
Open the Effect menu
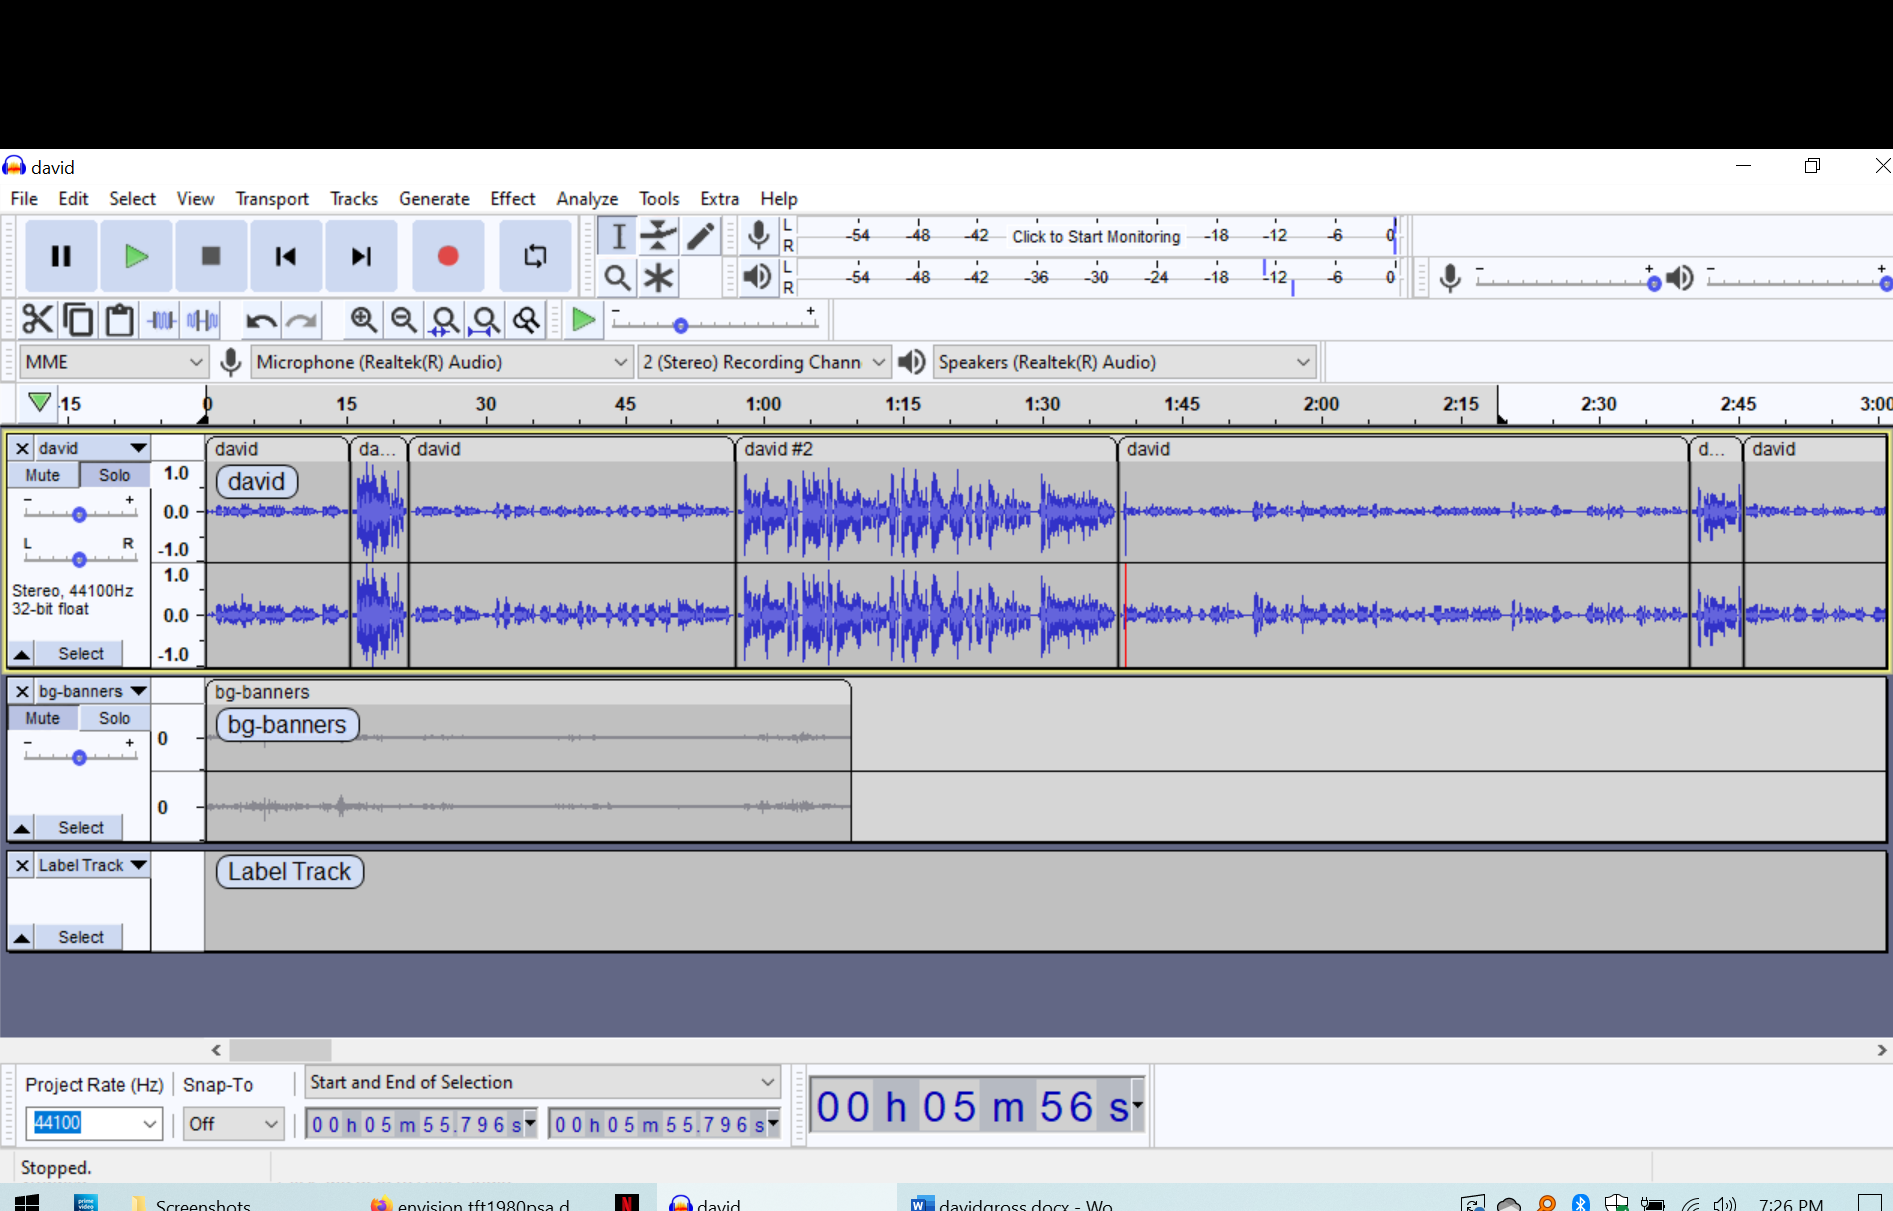[513, 198]
